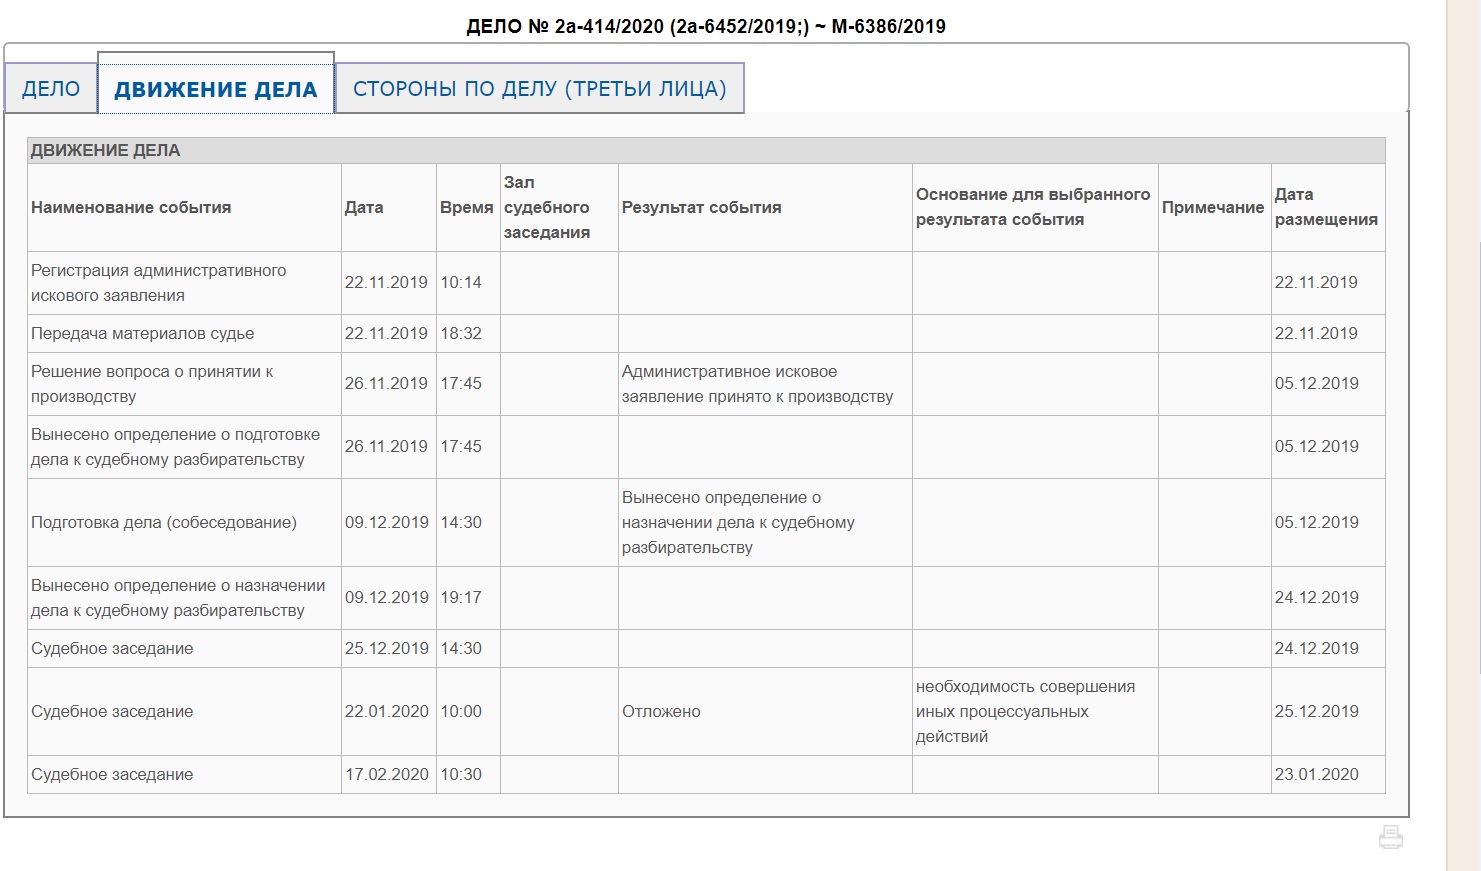This screenshot has width=1481, height=871.
Task: Click the gray ДВИЖЕНИЕ ДЕЛА table title bar
Action: (x=705, y=151)
